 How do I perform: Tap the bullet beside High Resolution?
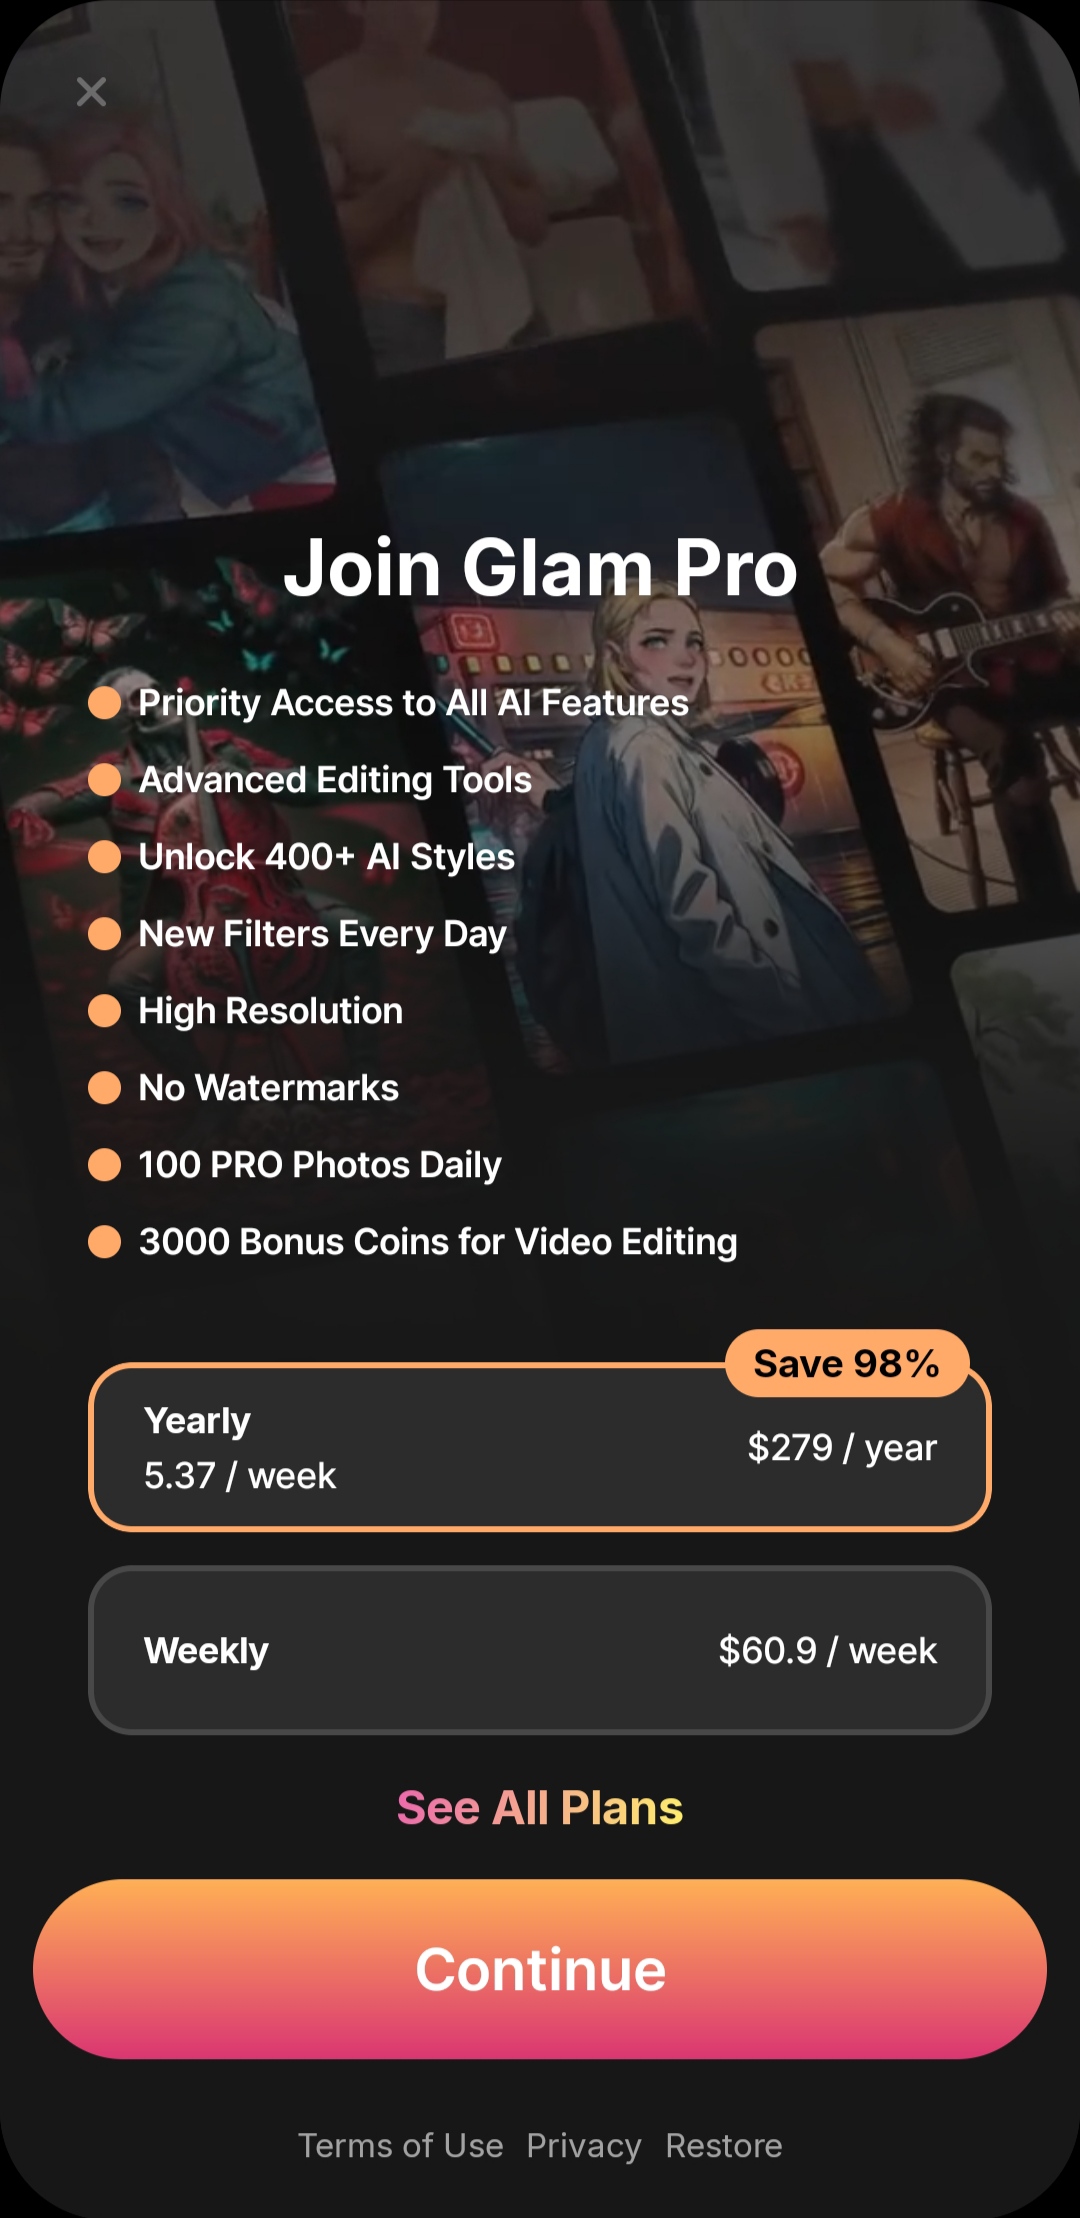click(x=105, y=1011)
